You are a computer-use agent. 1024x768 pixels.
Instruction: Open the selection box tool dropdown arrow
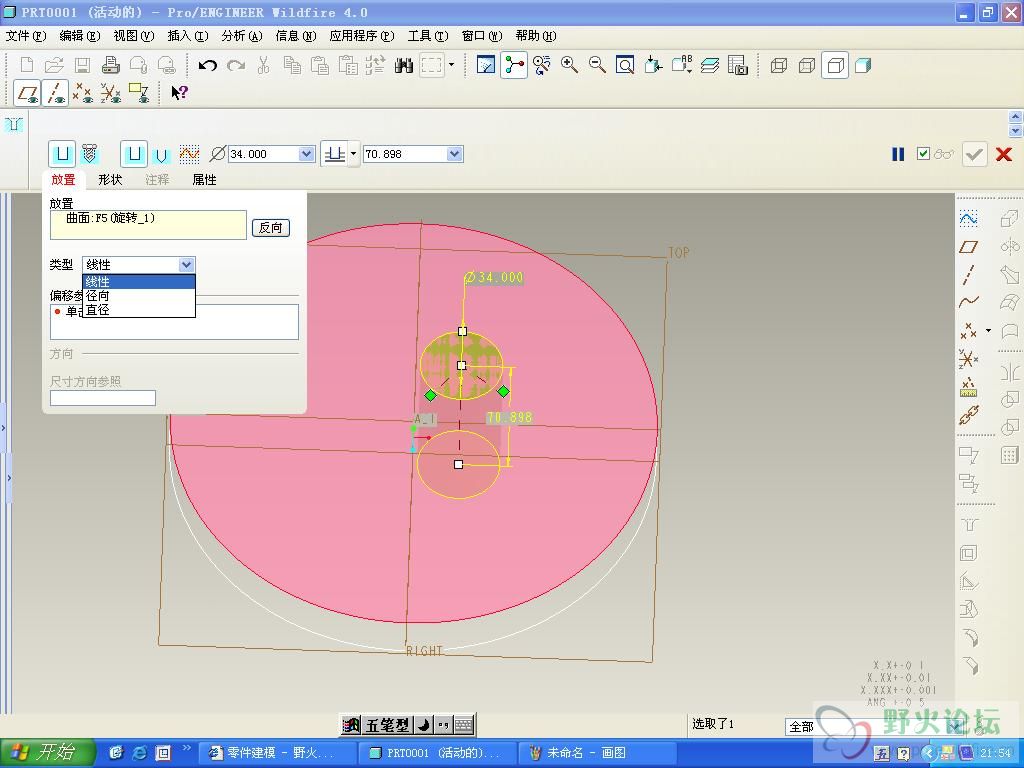(x=451, y=65)
